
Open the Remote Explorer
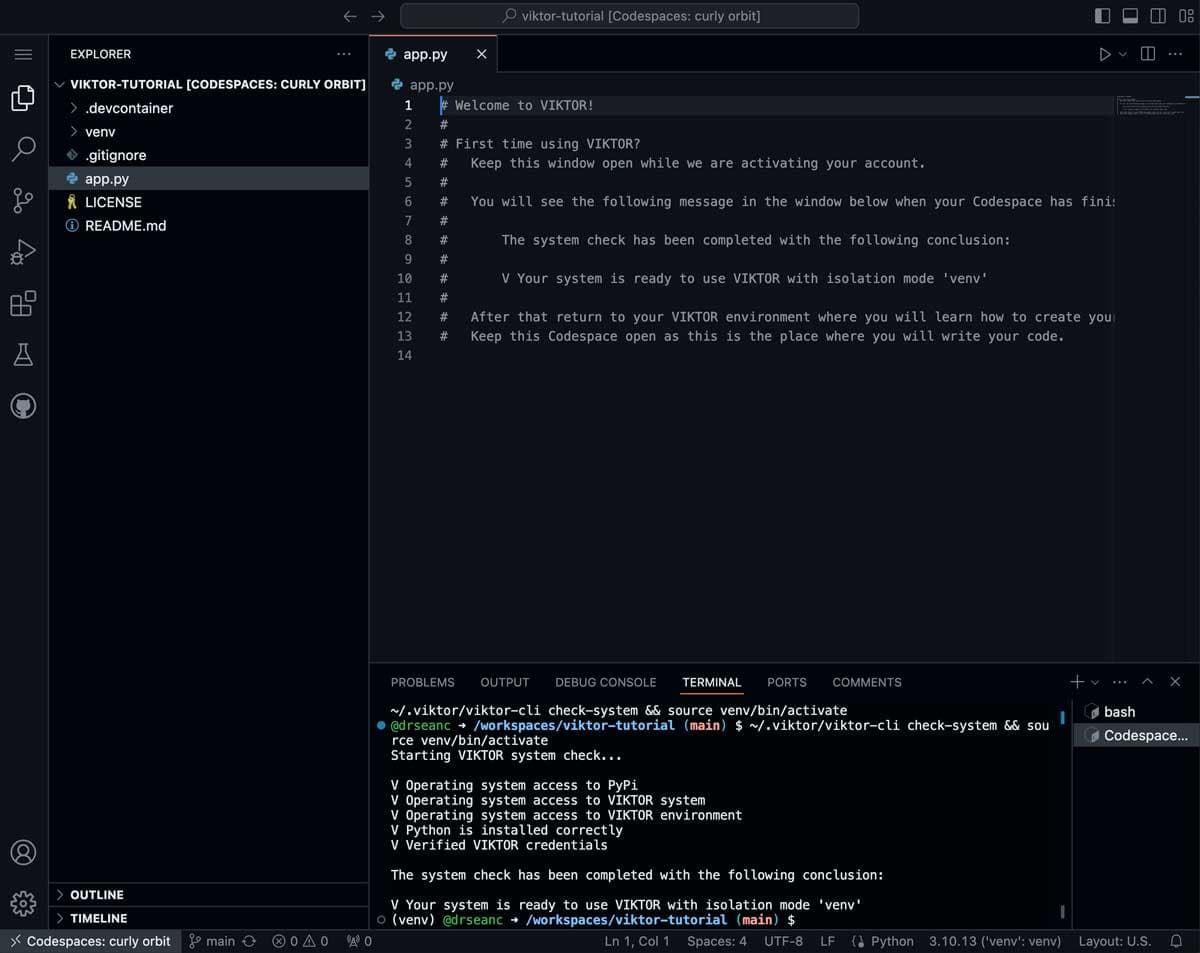23,406
